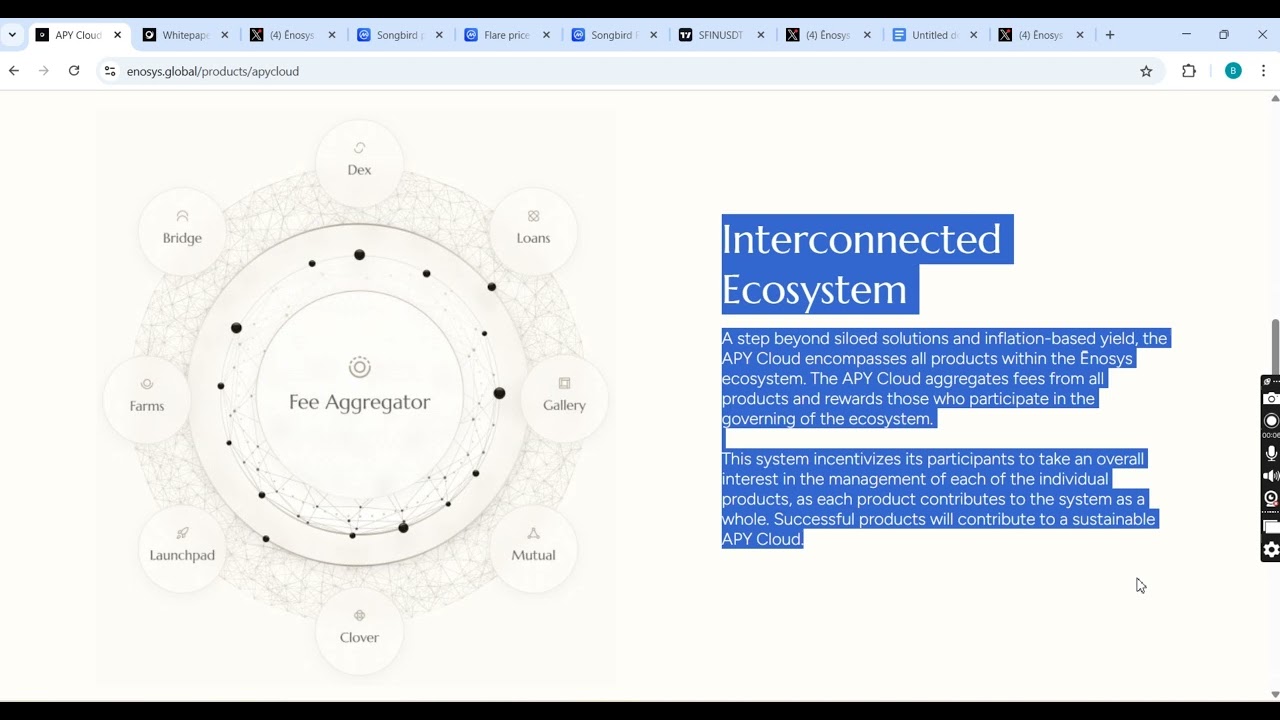Open recorder widget settings gear
The image size is (1280, 720).
pos(1271,549)
